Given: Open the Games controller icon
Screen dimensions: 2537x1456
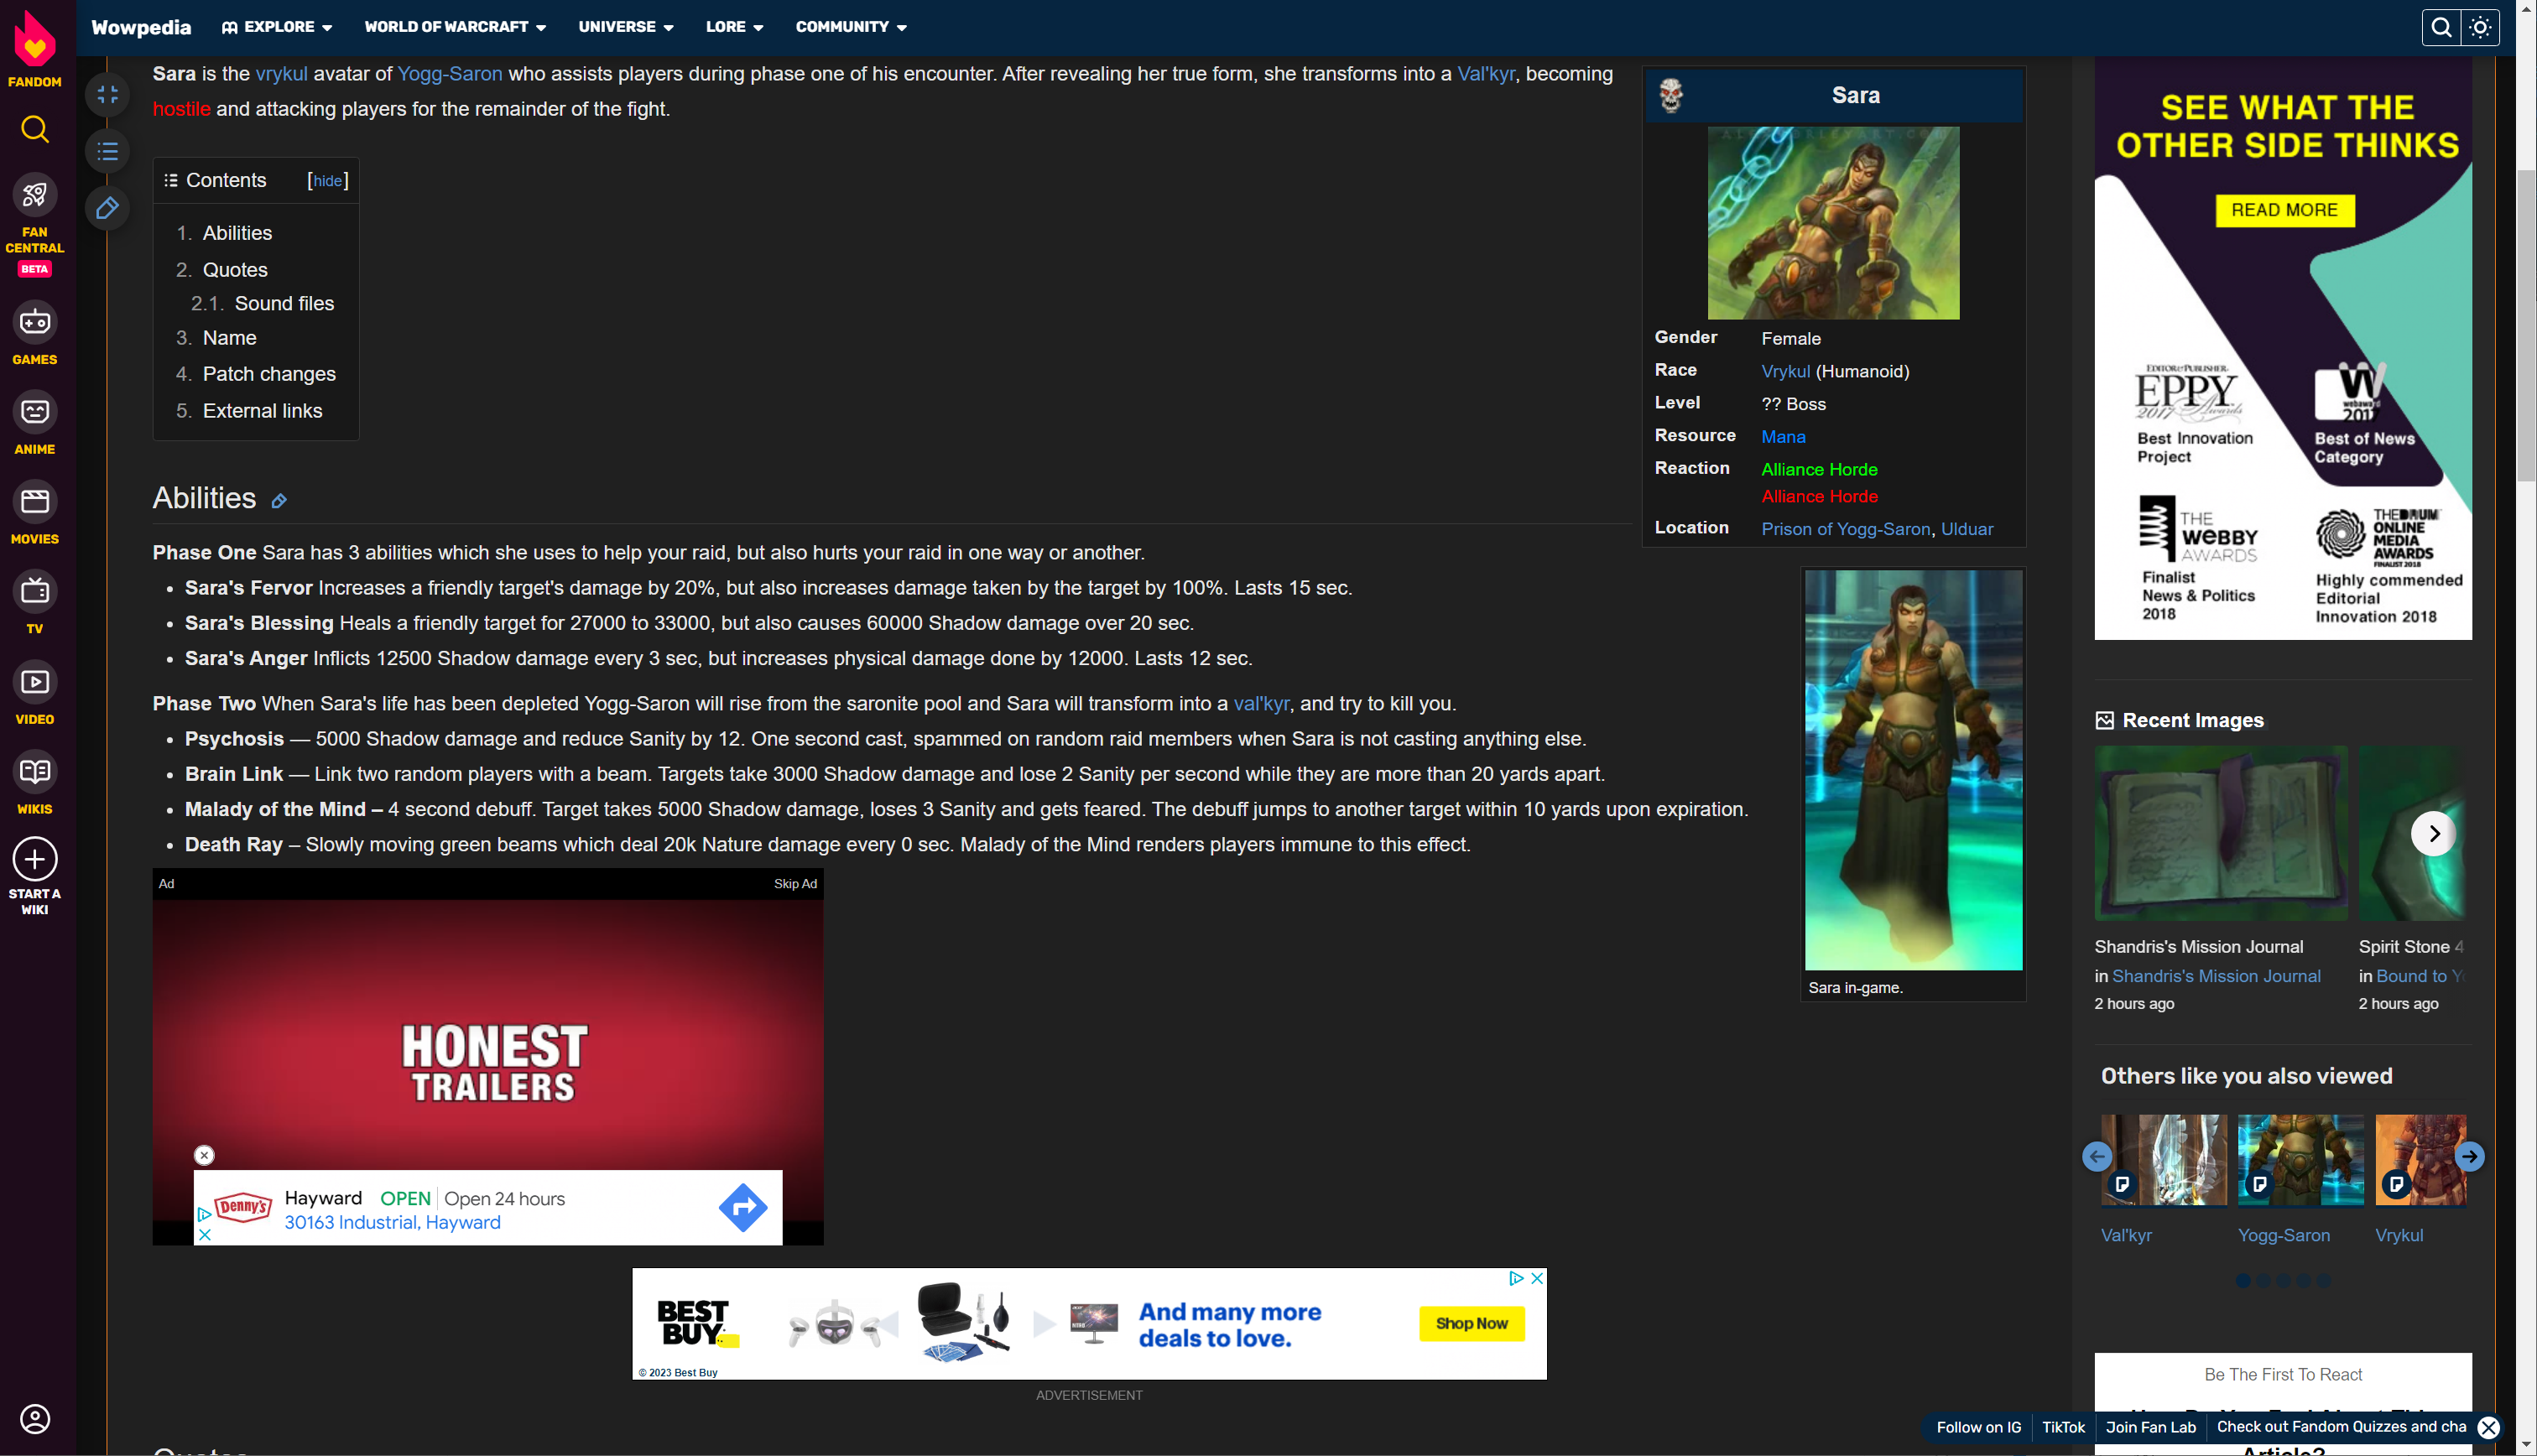Looking at the screenshot, I should point(35,322).
